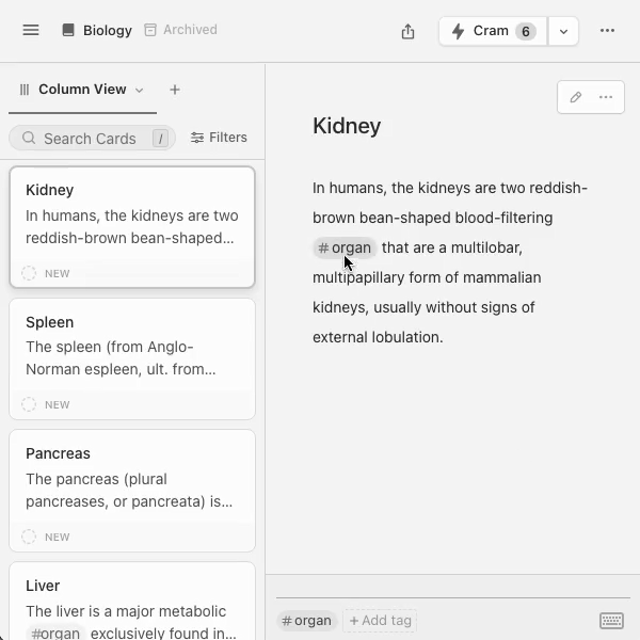Click the Archived label
The height and width of the screenshot is (640, 640).
190,29
